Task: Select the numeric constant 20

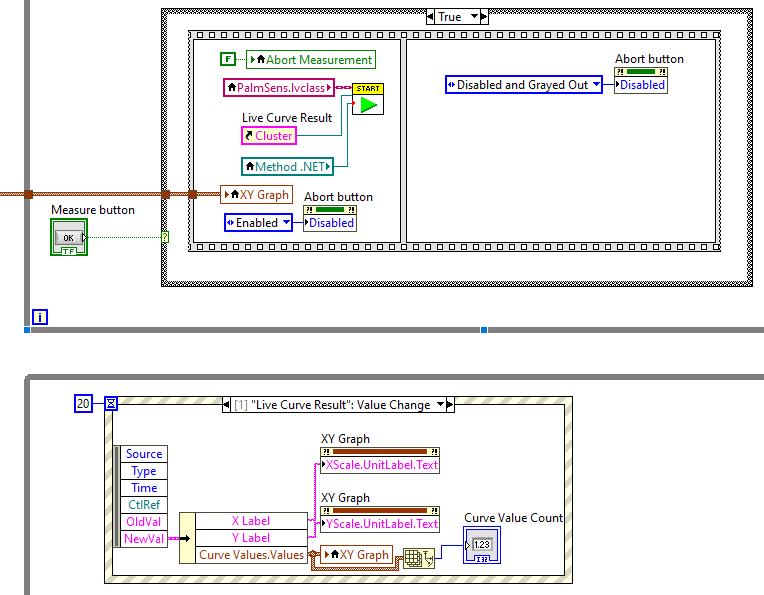Action: coord(84,403)
